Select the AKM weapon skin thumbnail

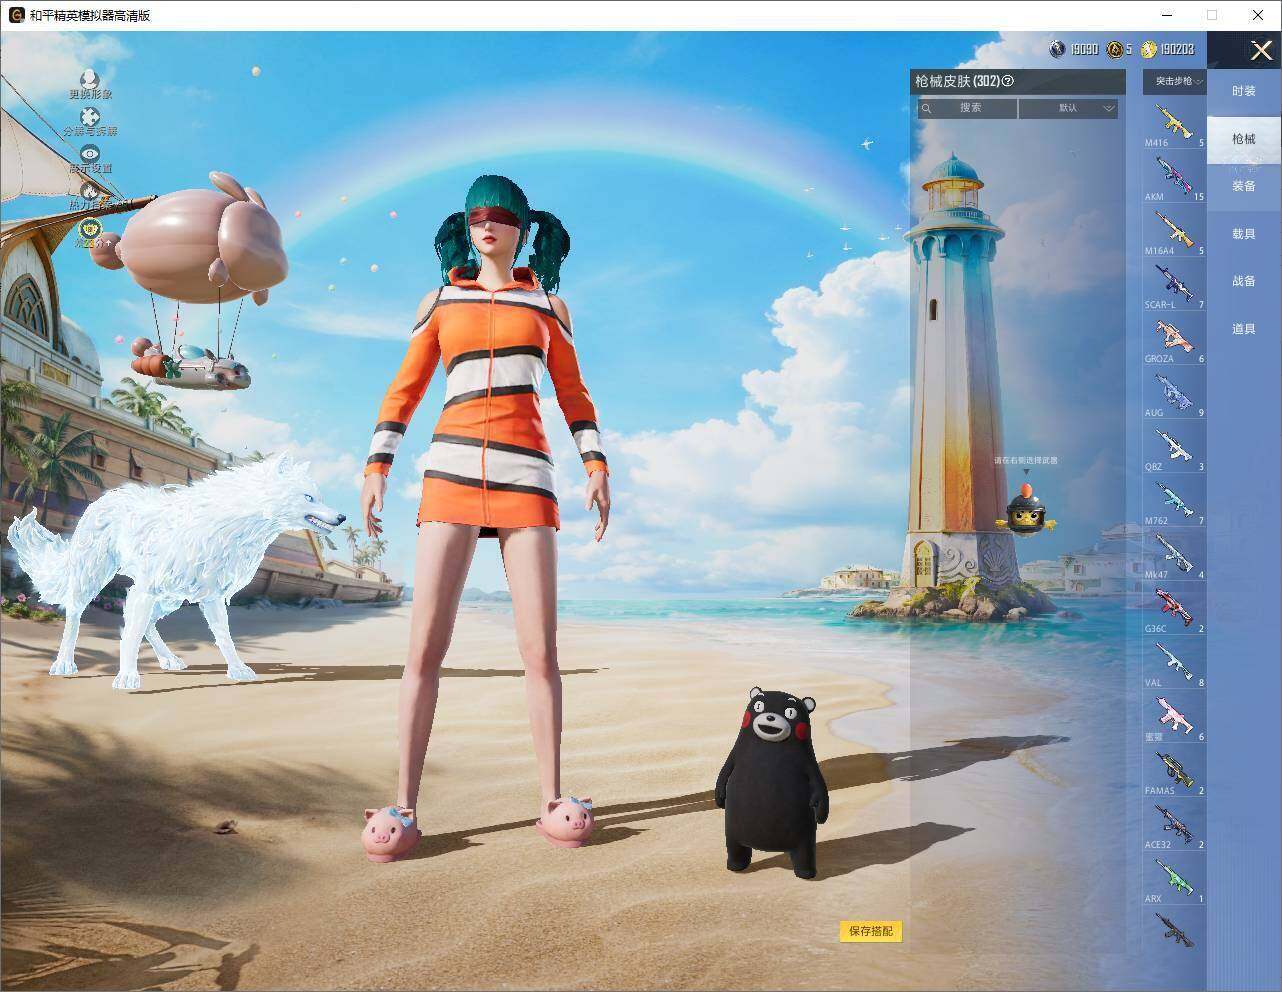click(1175, 177)
